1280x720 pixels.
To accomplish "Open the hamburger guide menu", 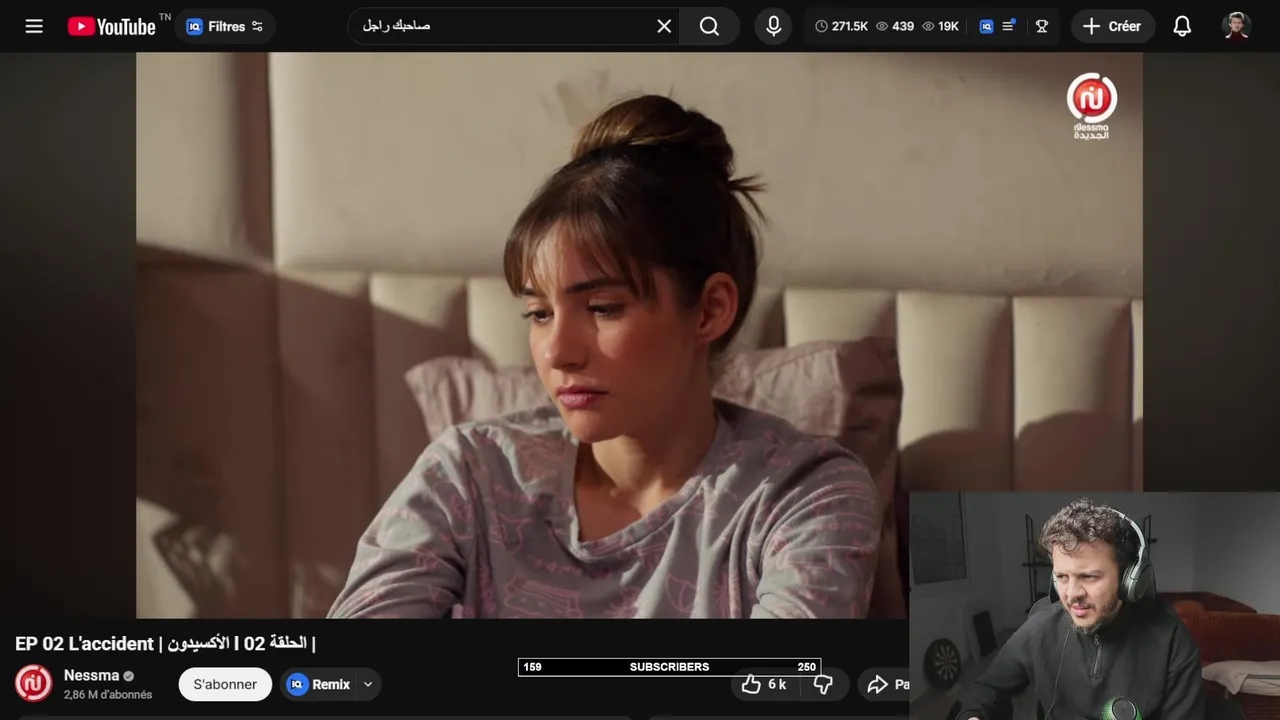I will coord(34,26).
